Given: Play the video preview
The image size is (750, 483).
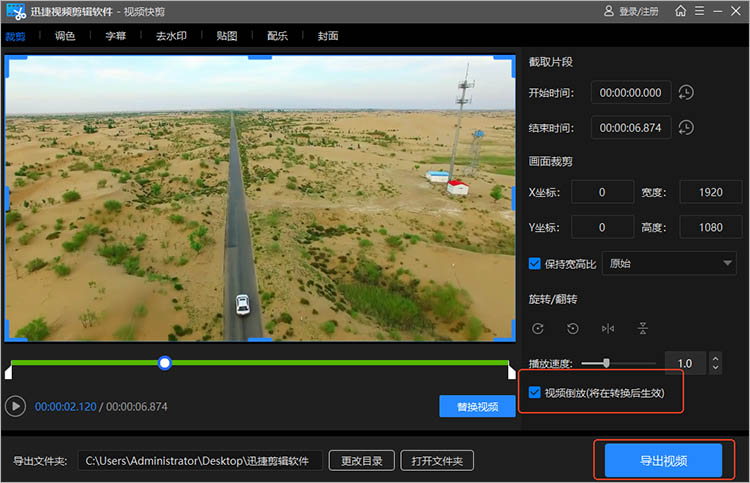Looking at the screenshot, I should (15, 406).
